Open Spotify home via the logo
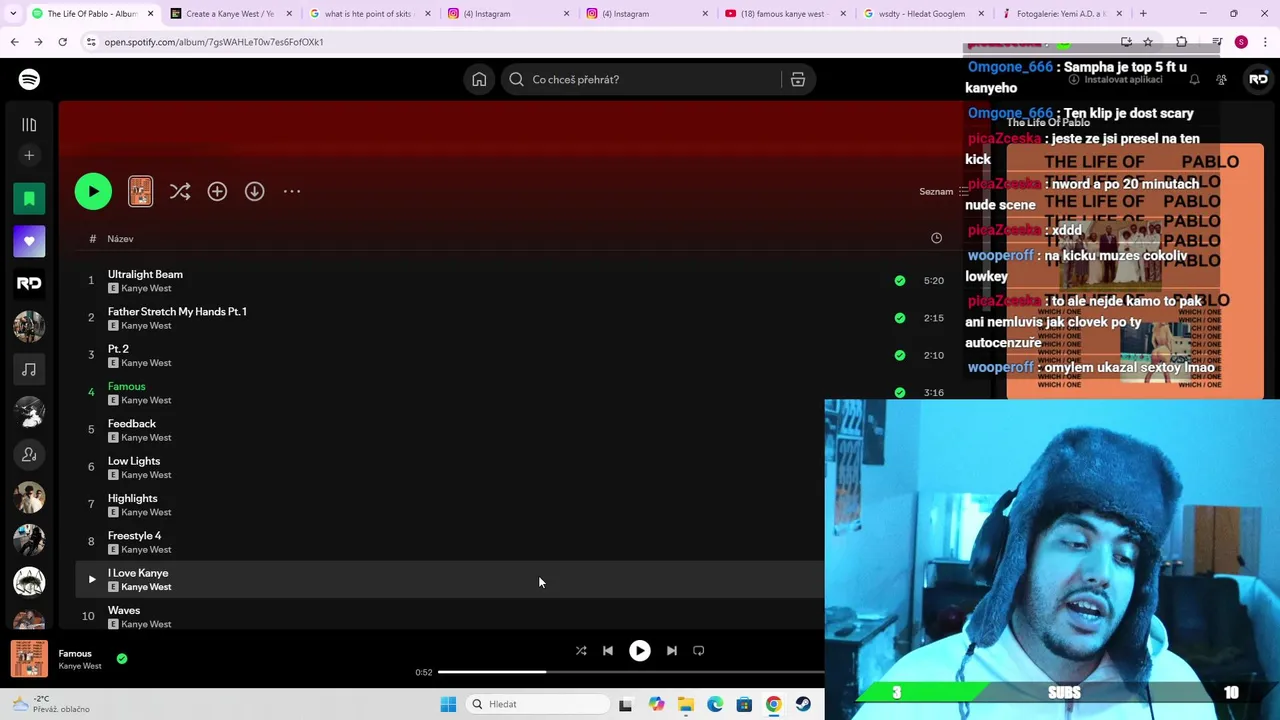1280x720 pixels. pos(29,79)
